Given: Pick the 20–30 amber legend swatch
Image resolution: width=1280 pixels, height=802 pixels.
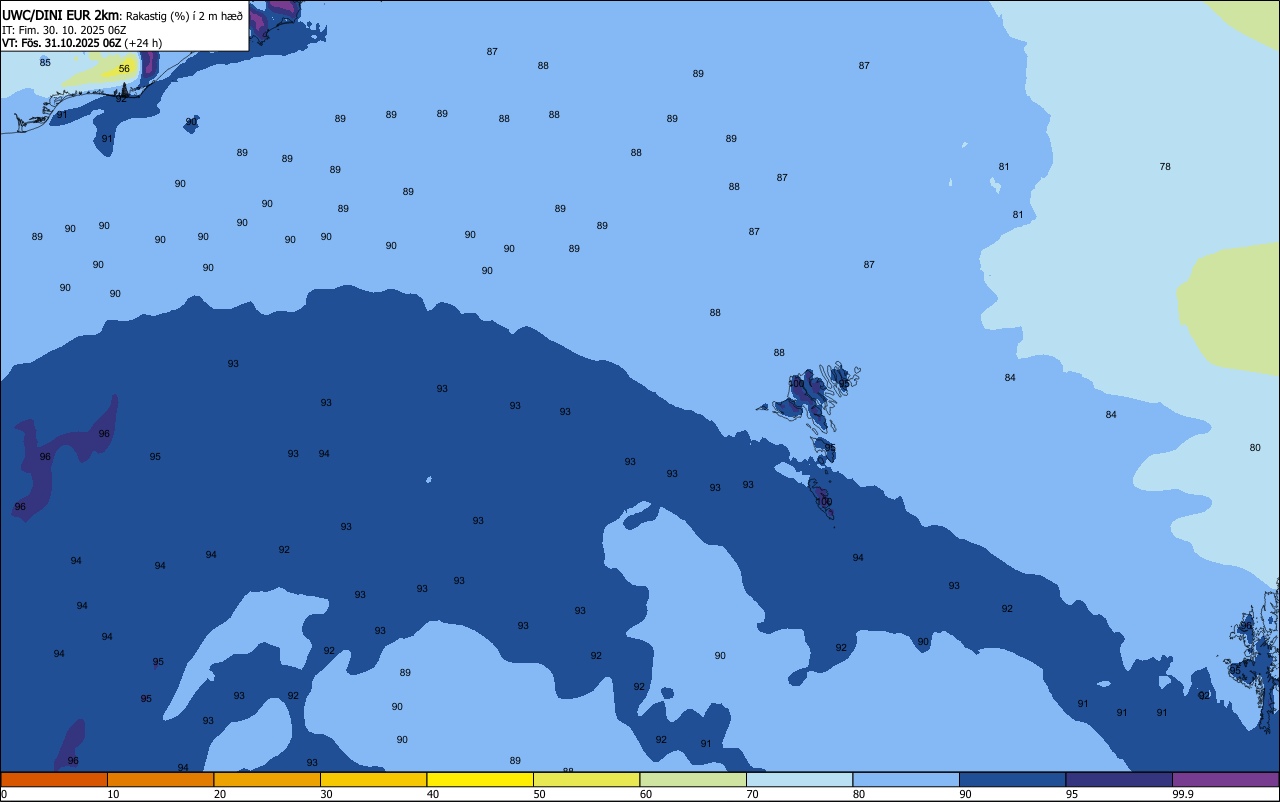Looking at the screenshot, I should pos(267,779).
